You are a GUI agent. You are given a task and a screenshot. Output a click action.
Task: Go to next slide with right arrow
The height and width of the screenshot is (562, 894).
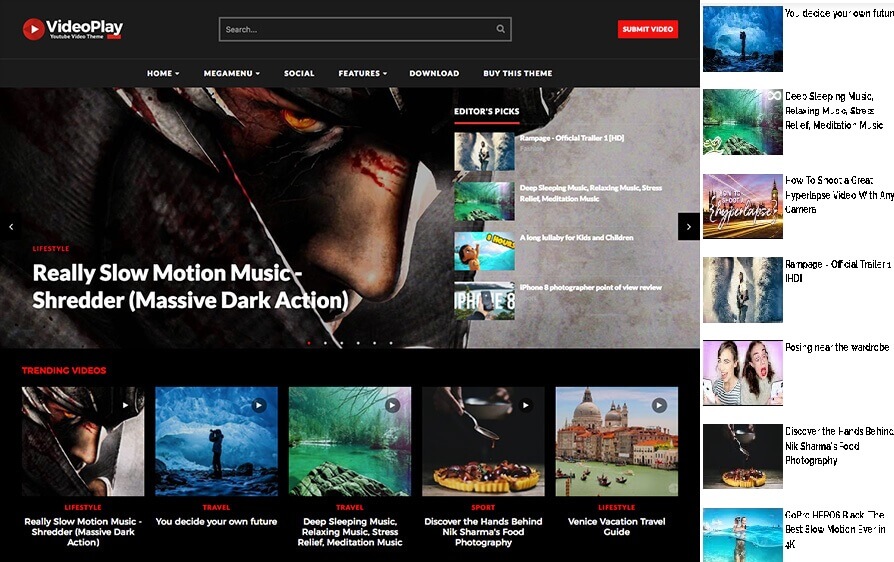pos(688,226)
